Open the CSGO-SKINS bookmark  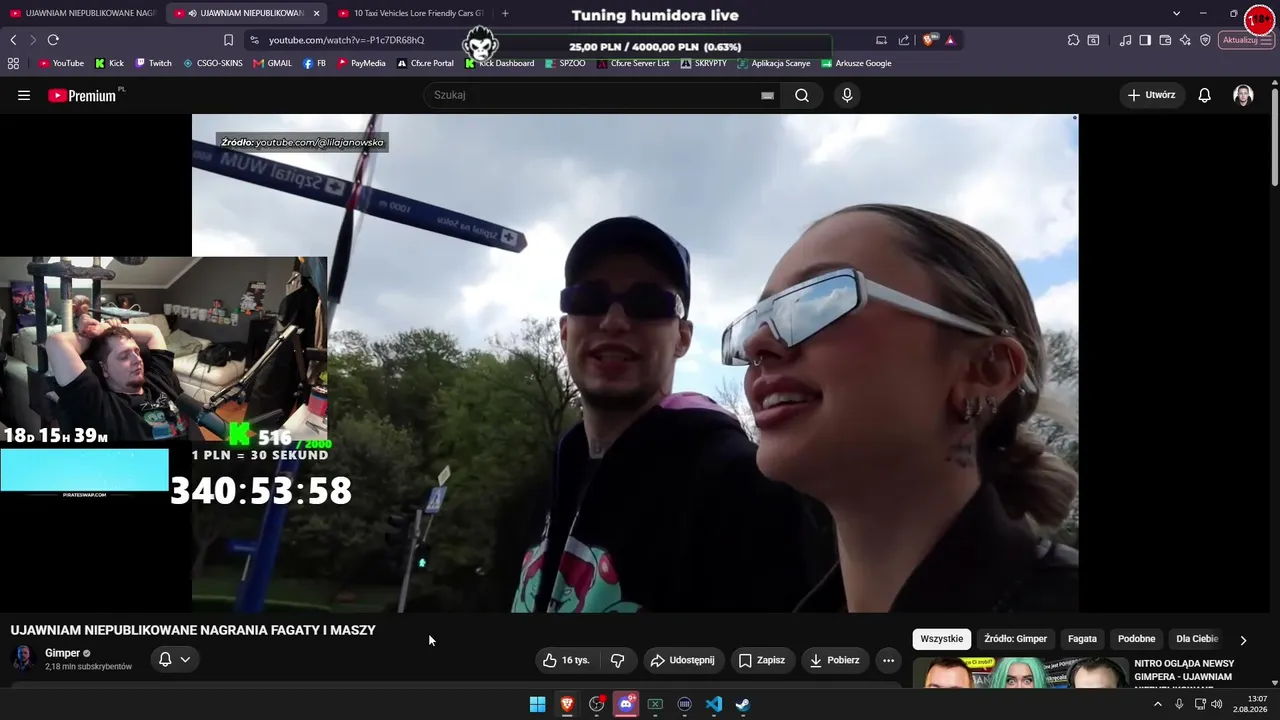[212, 63]
